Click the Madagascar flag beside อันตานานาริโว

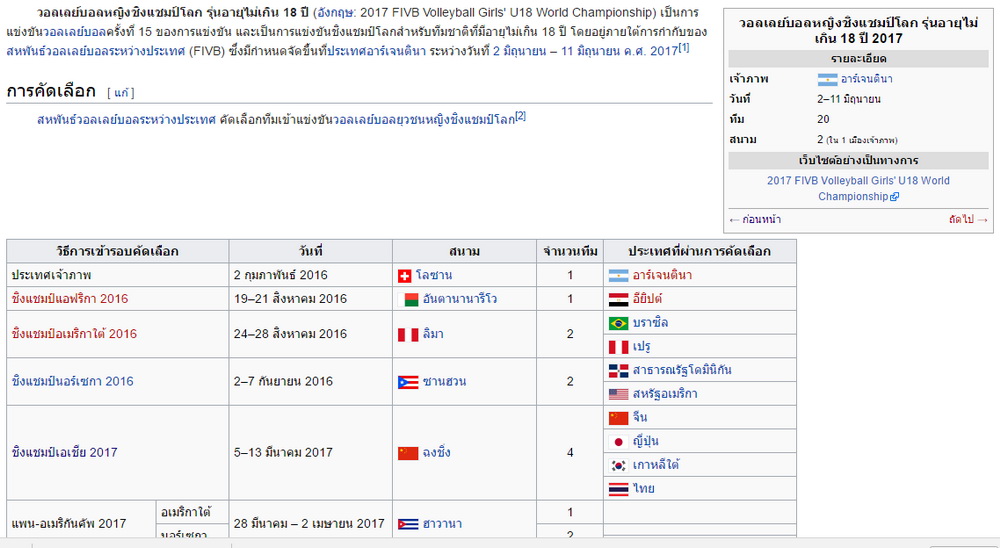point(408,299)
